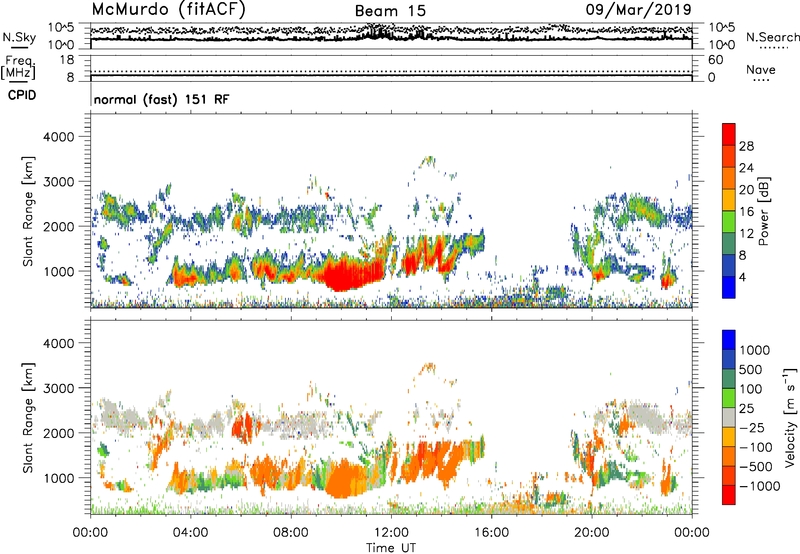Click the 04:00 time axis tick label
This screenshot has width=800, height=554.
pyautogui.click(x=190, y=533)
